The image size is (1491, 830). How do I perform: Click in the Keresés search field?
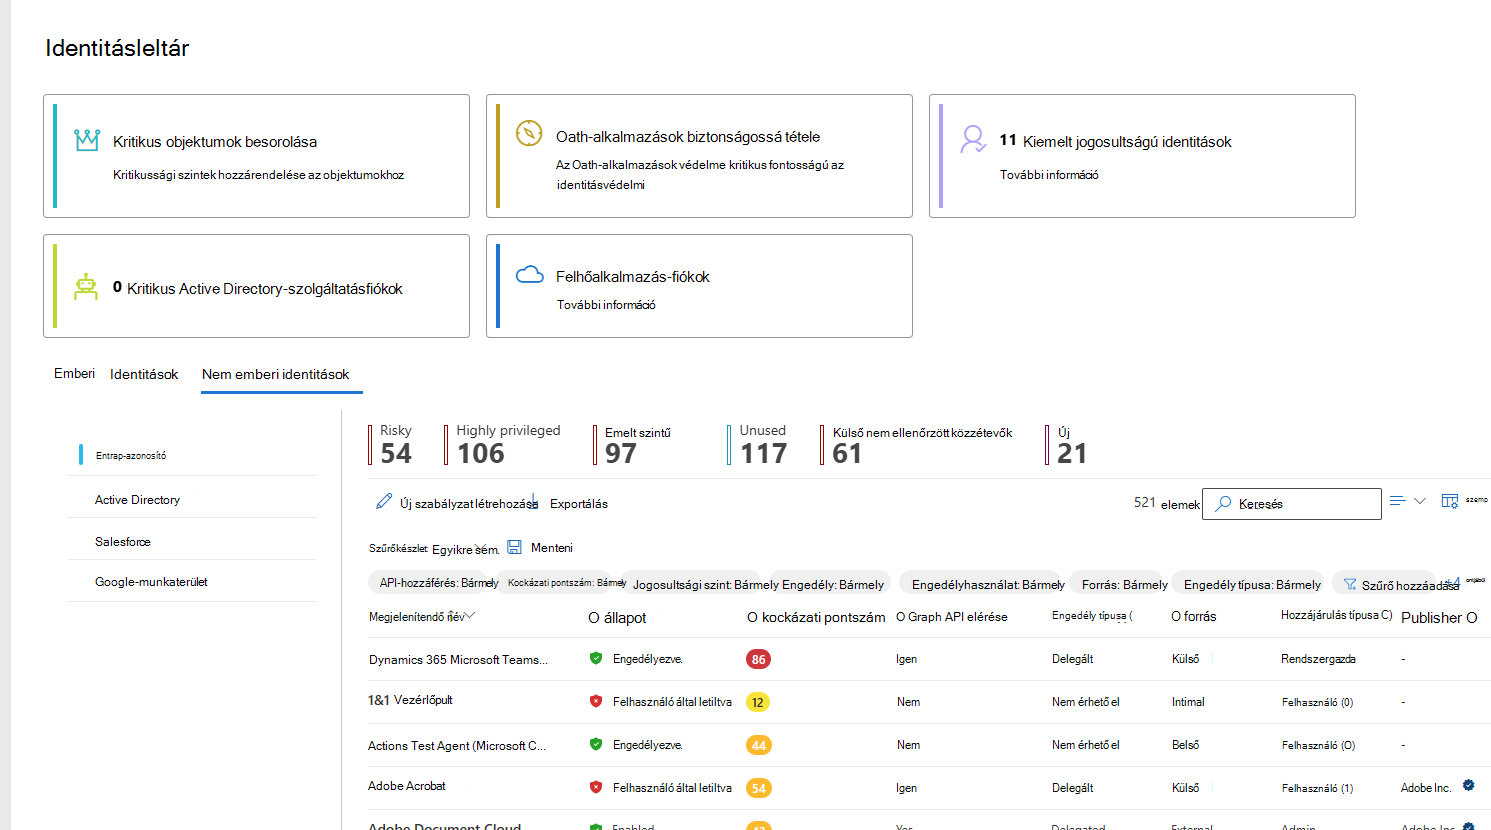[x=1292, y=504]
